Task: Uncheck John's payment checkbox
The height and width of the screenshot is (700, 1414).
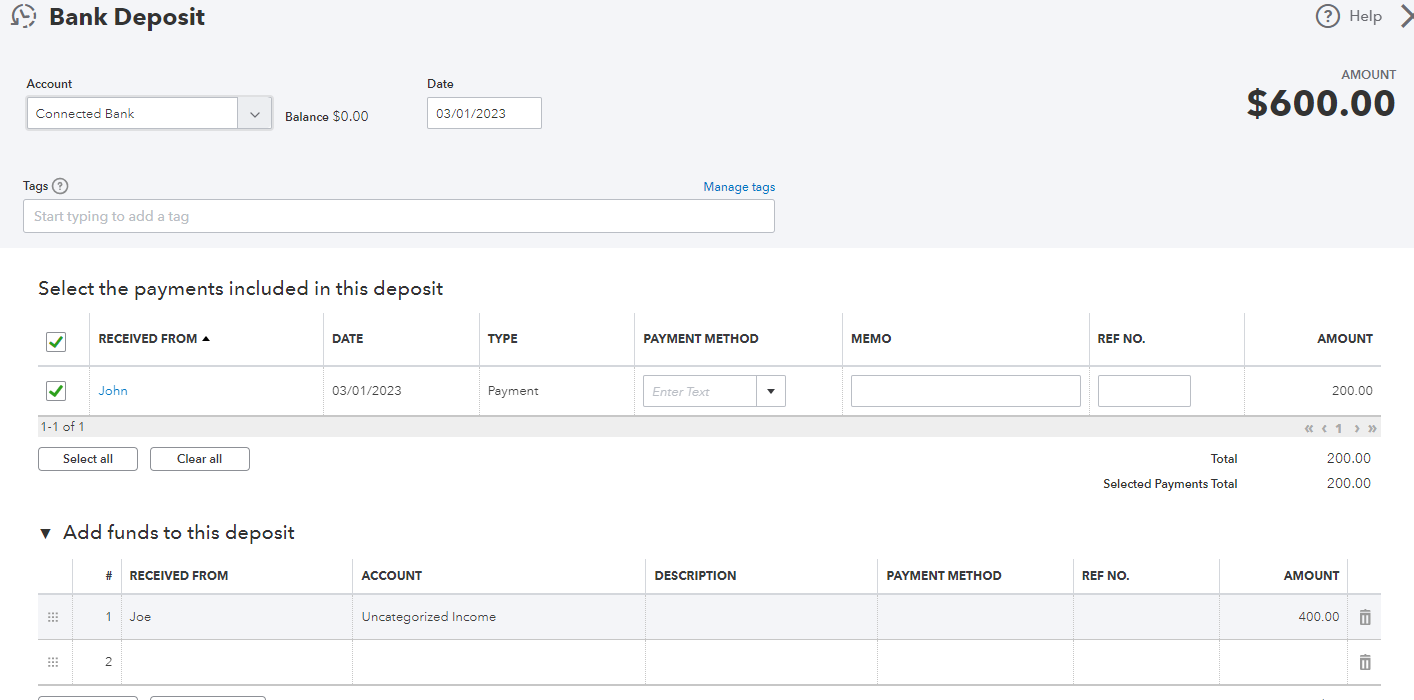Action: click(x=56, y=390)
